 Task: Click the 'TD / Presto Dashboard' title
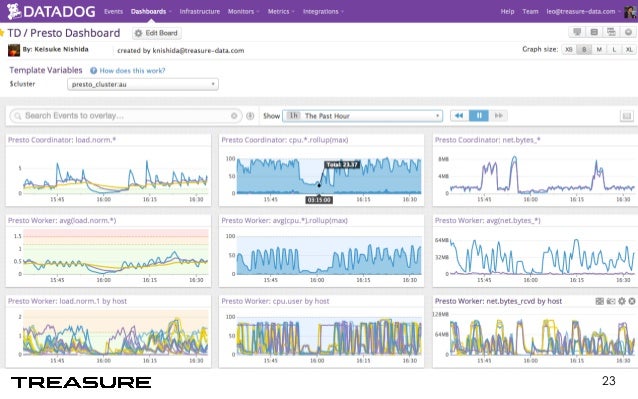coord(64,33)
